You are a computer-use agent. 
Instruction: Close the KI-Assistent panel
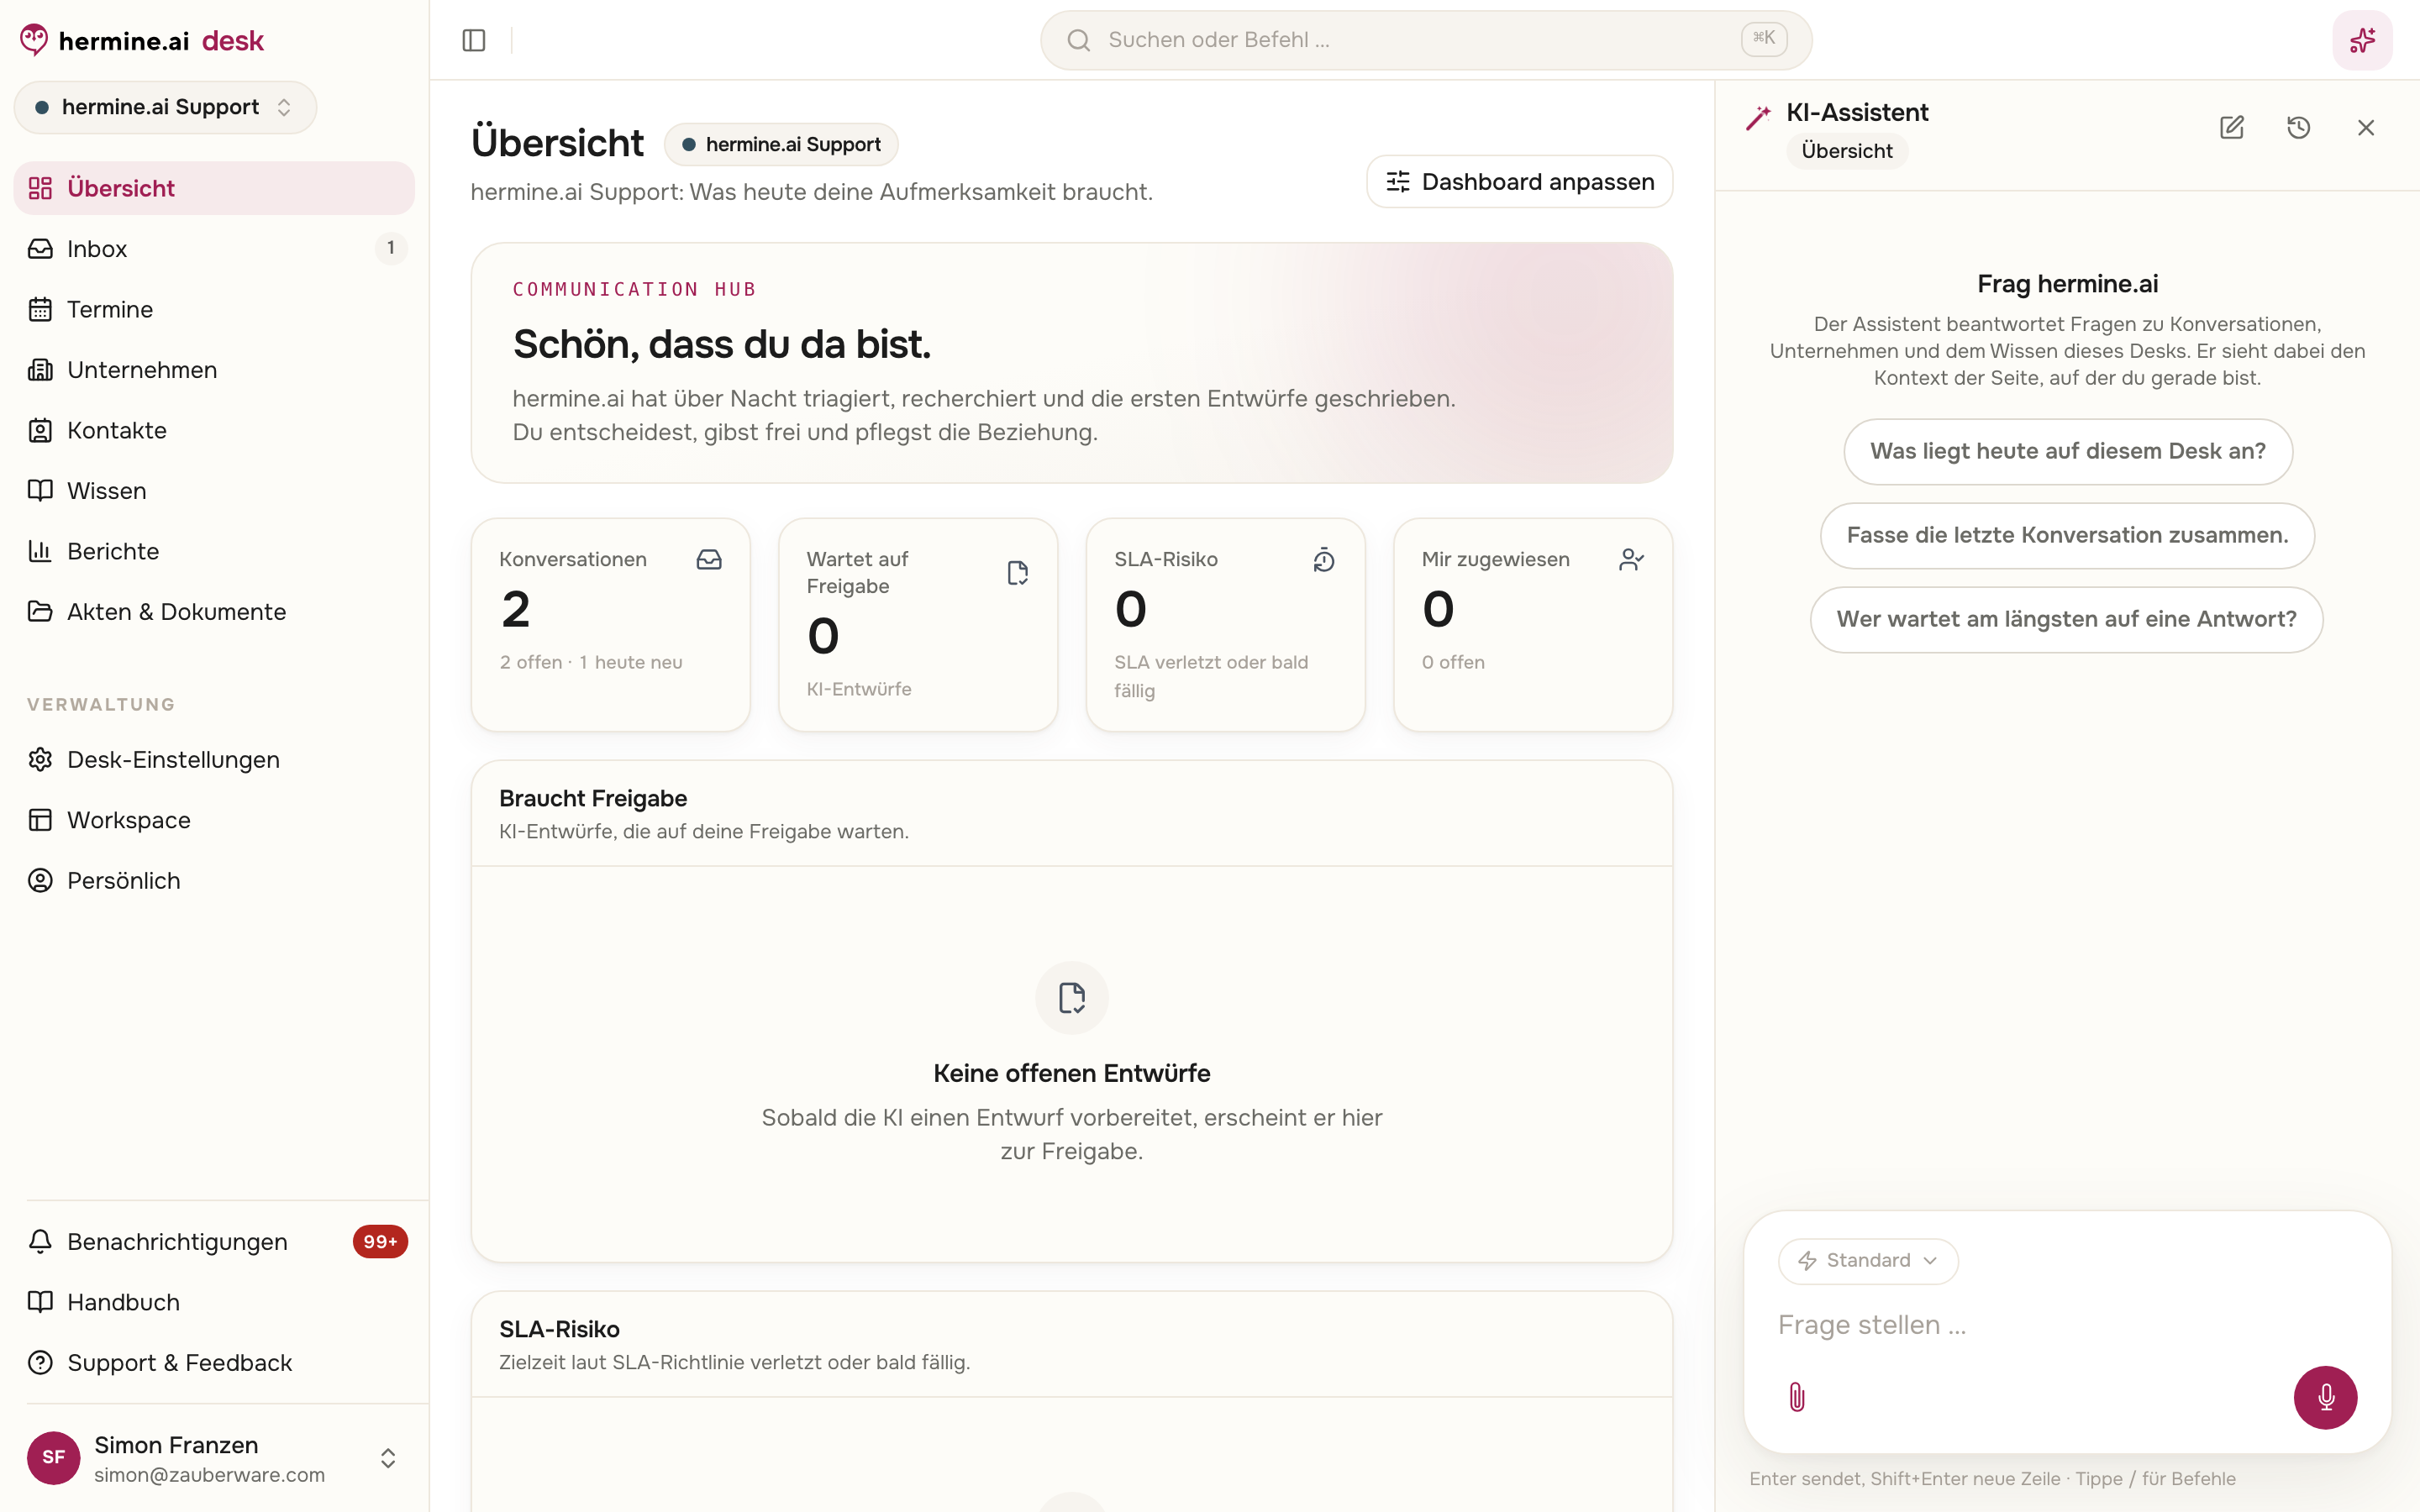[x=2366, y=128]
